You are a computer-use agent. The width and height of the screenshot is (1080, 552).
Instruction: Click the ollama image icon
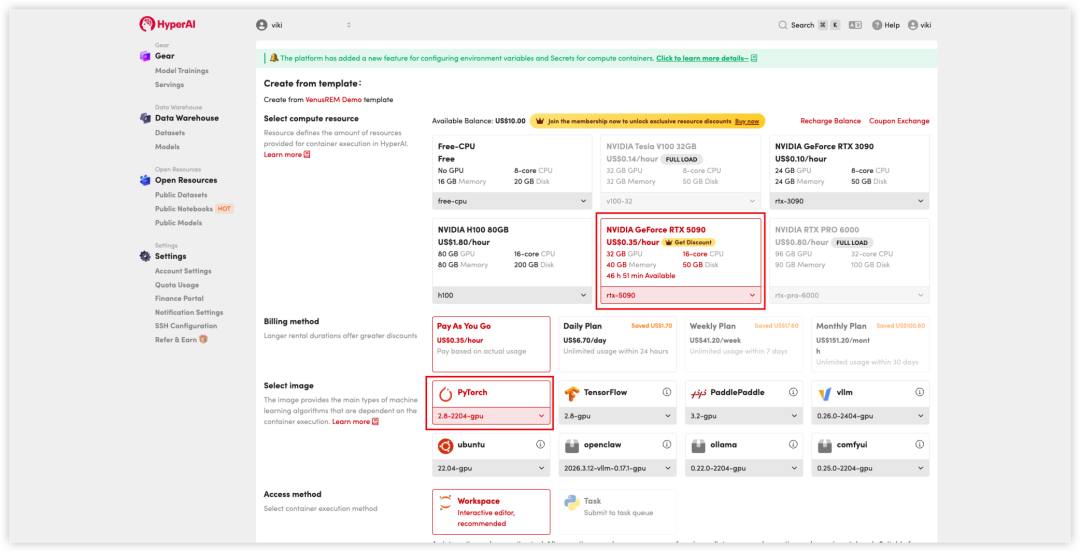[x=698, y=446]
